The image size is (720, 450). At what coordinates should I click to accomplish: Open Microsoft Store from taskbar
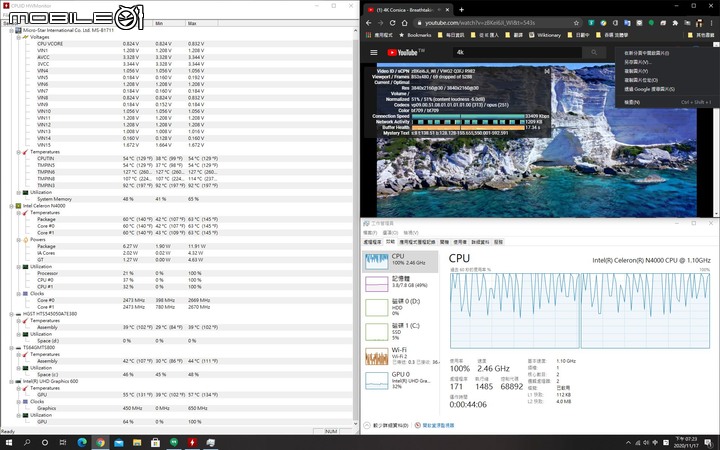click(x=155, y=443)
